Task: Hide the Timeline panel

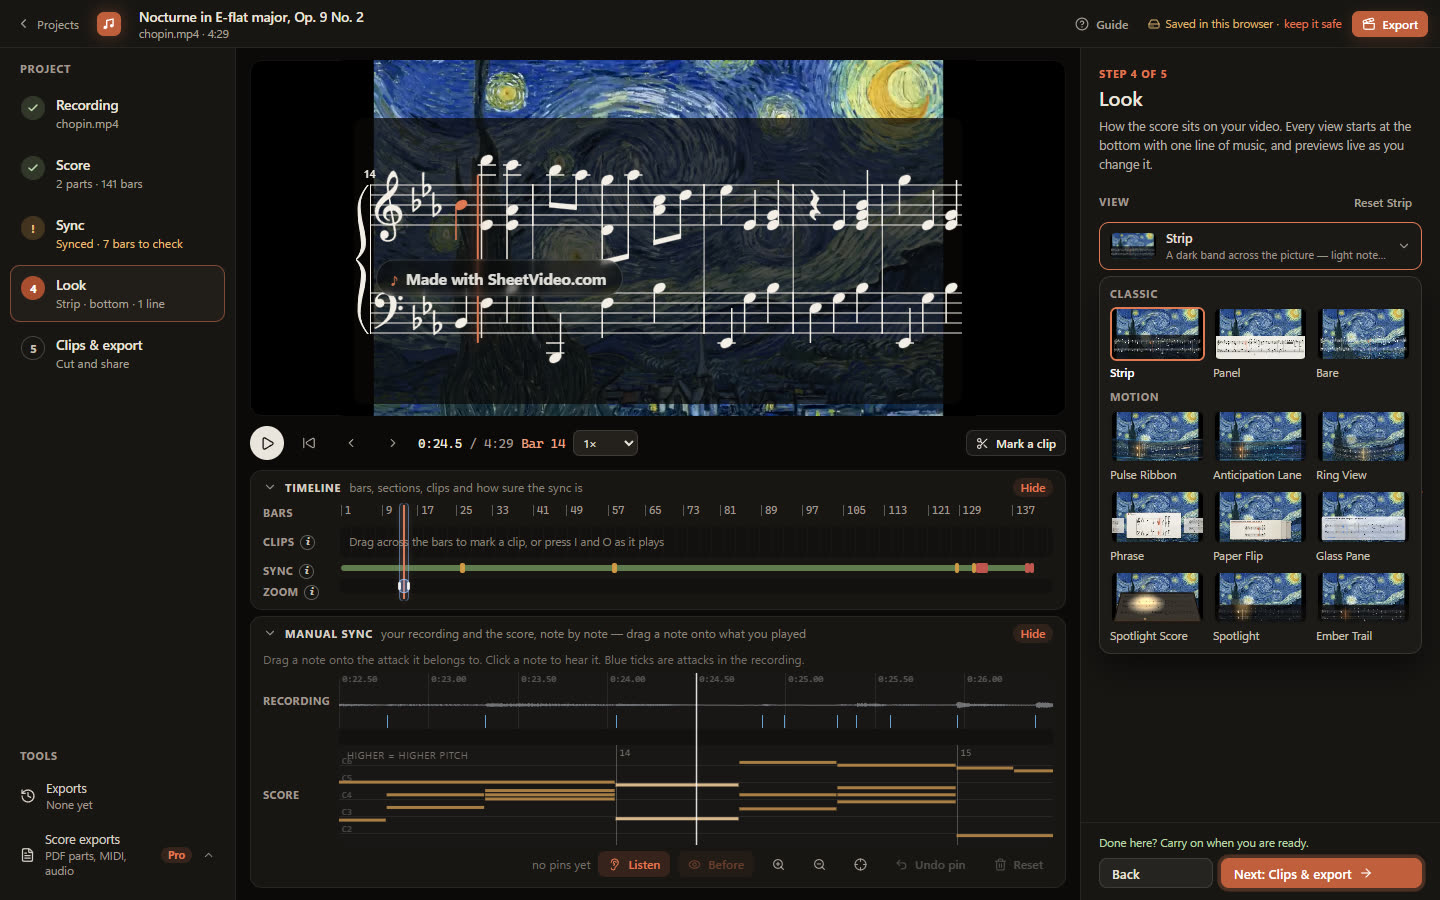Action: point(1033,488)
